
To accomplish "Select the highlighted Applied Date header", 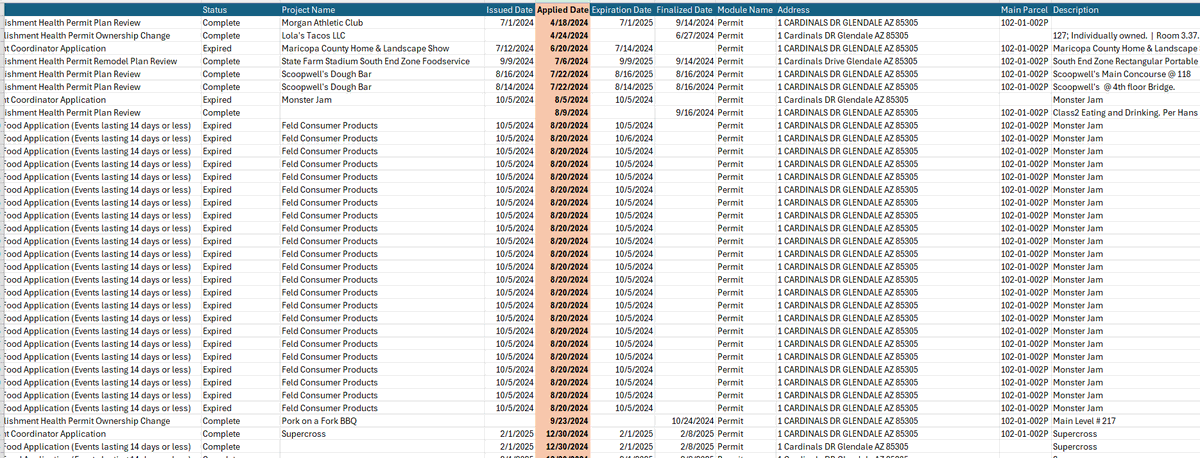I will 563,9.
